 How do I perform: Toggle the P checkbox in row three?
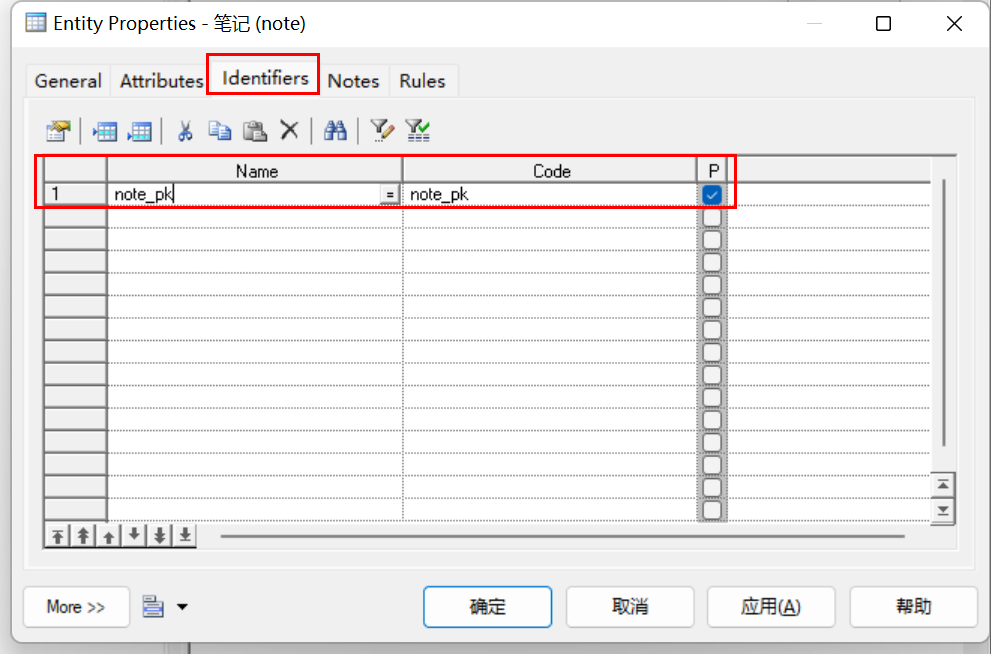pos(712,239)
